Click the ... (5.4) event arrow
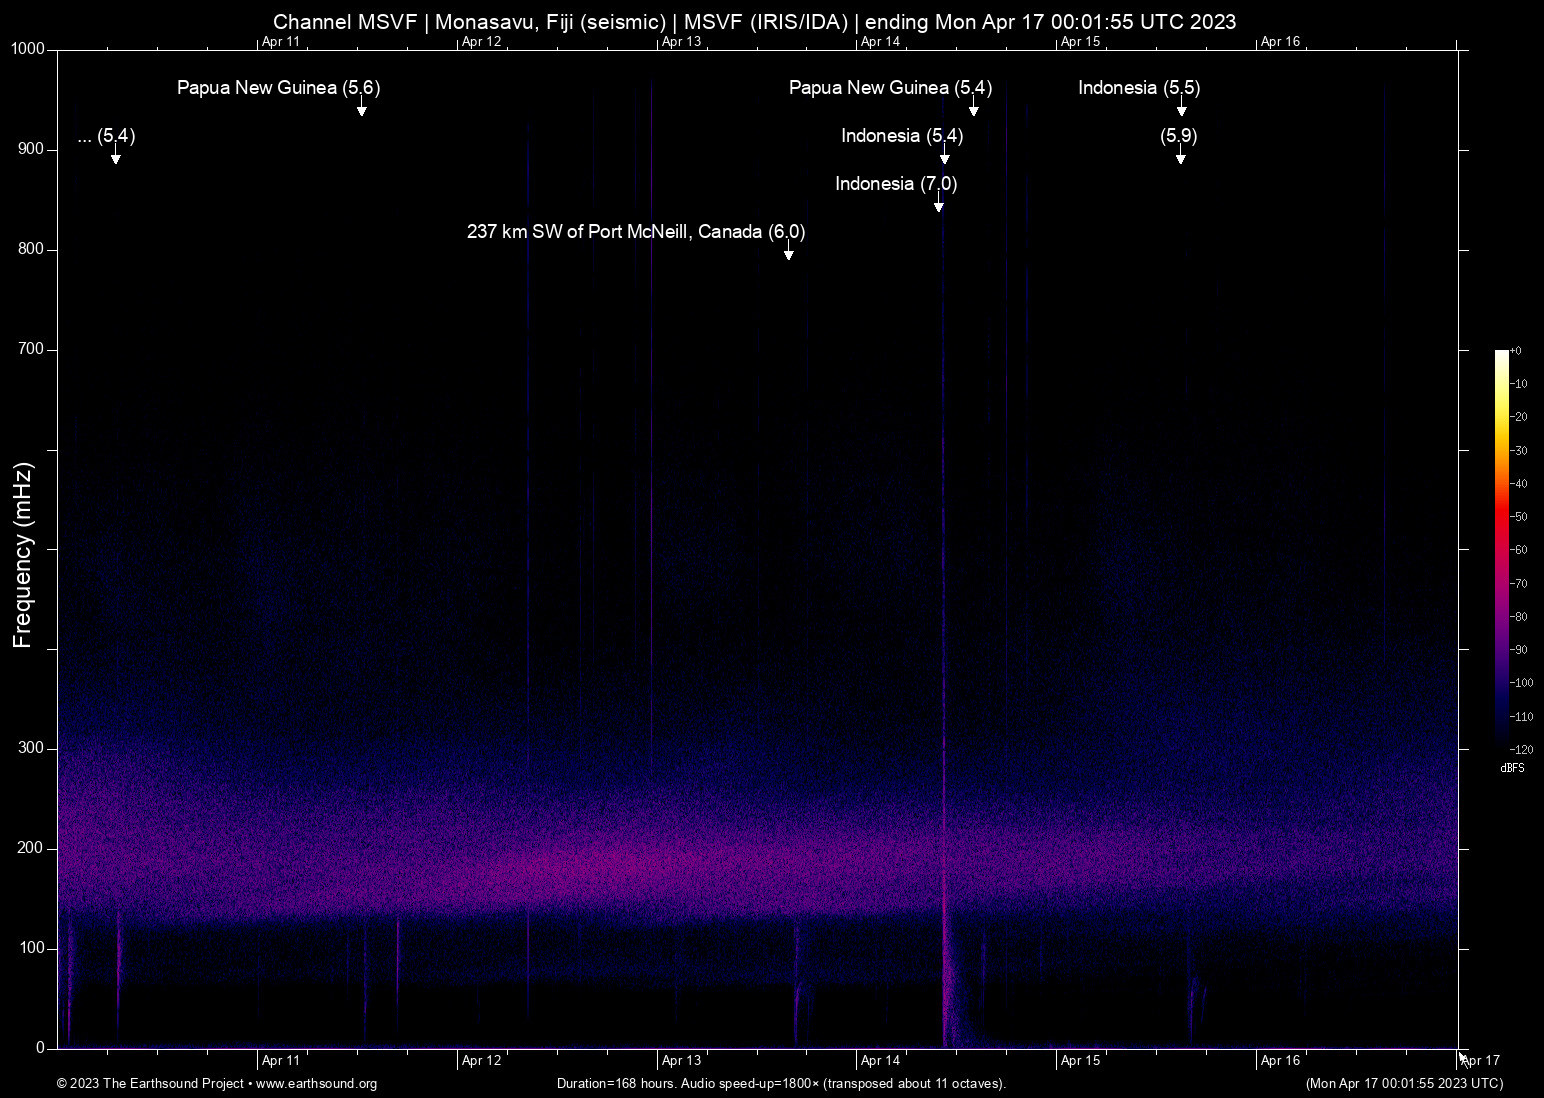Viewport: 1544px width, 1098px height. point(115,158)
